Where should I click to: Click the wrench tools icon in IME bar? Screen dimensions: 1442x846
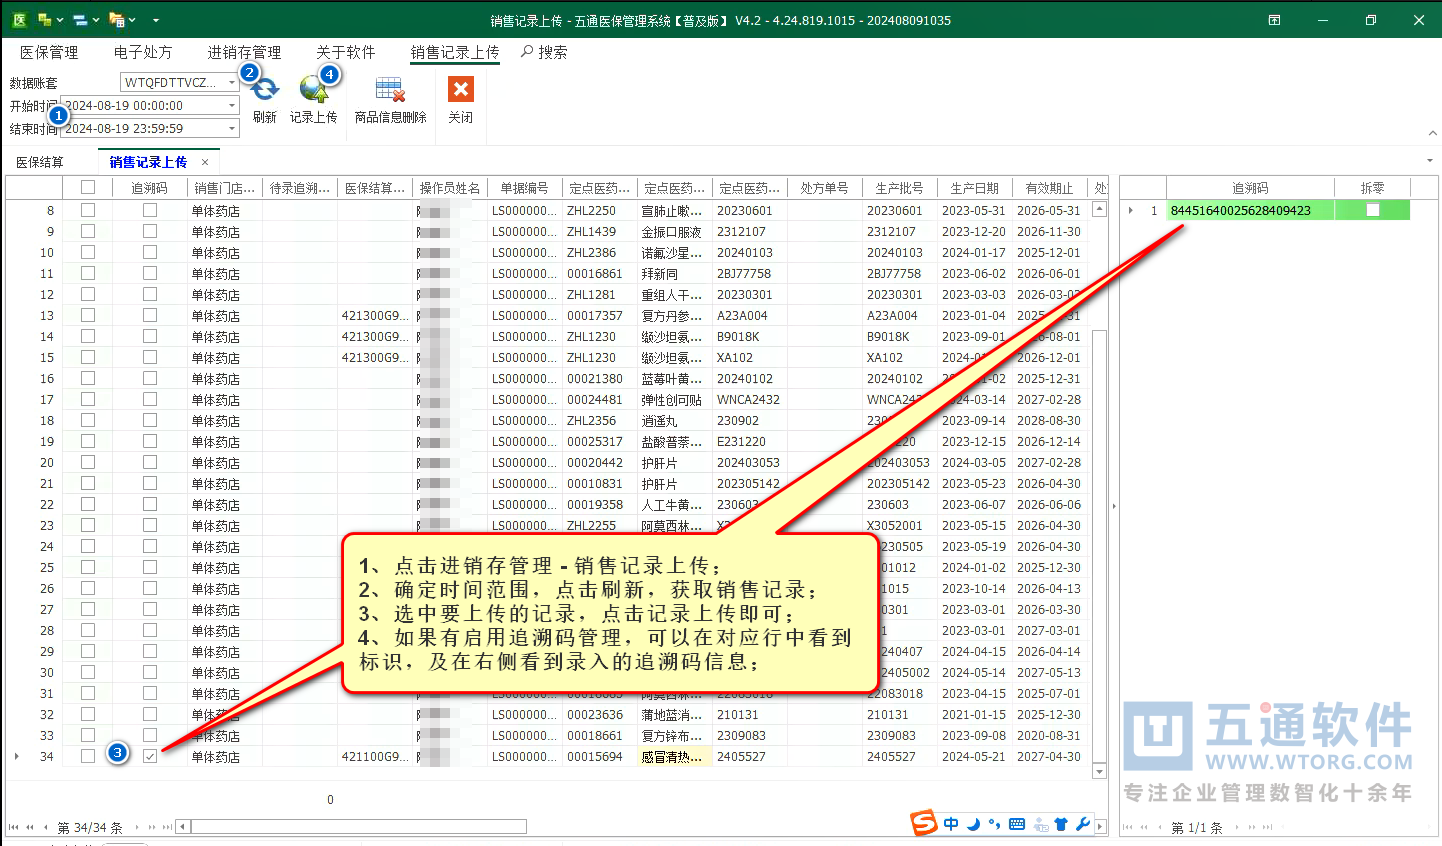click(1082, 824)
